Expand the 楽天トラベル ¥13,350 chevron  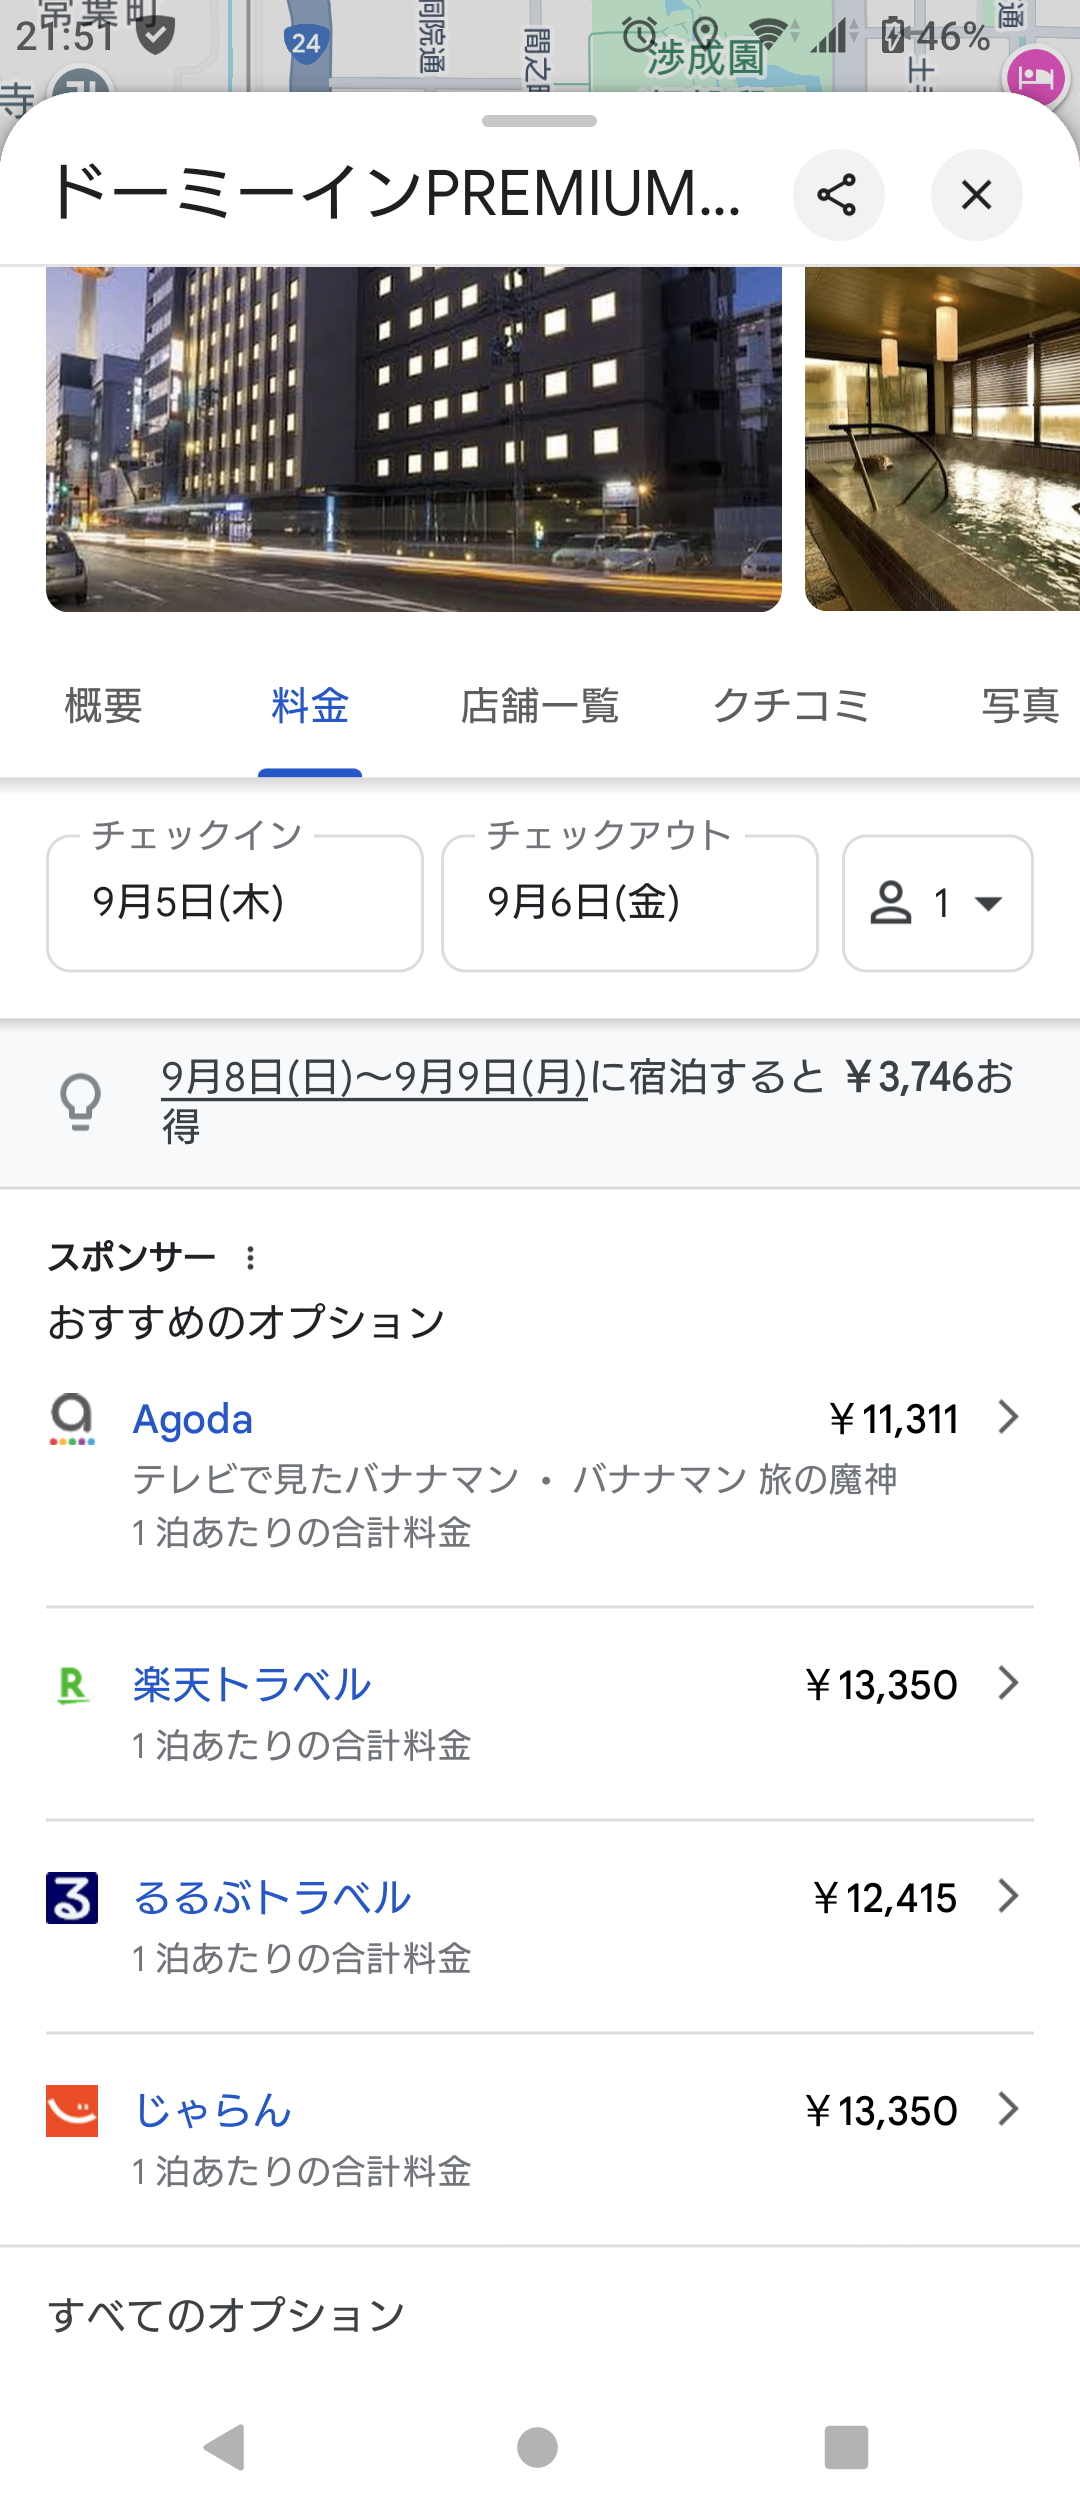pyautogui.click(x=1008, y=1683)
